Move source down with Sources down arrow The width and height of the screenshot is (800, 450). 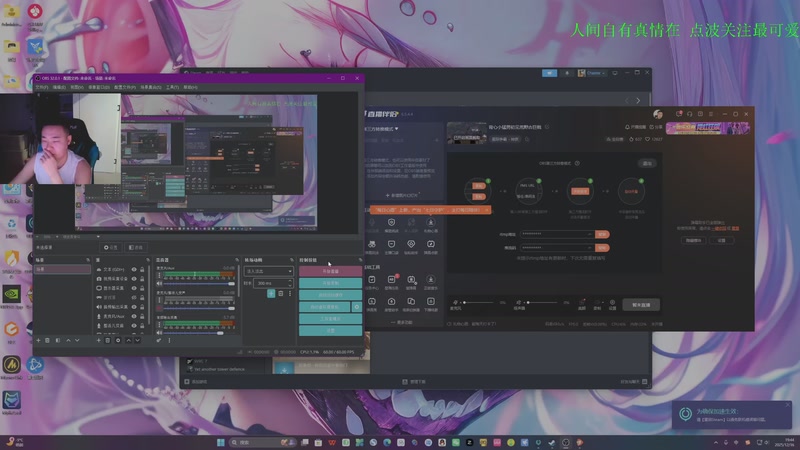click(137, 340)
